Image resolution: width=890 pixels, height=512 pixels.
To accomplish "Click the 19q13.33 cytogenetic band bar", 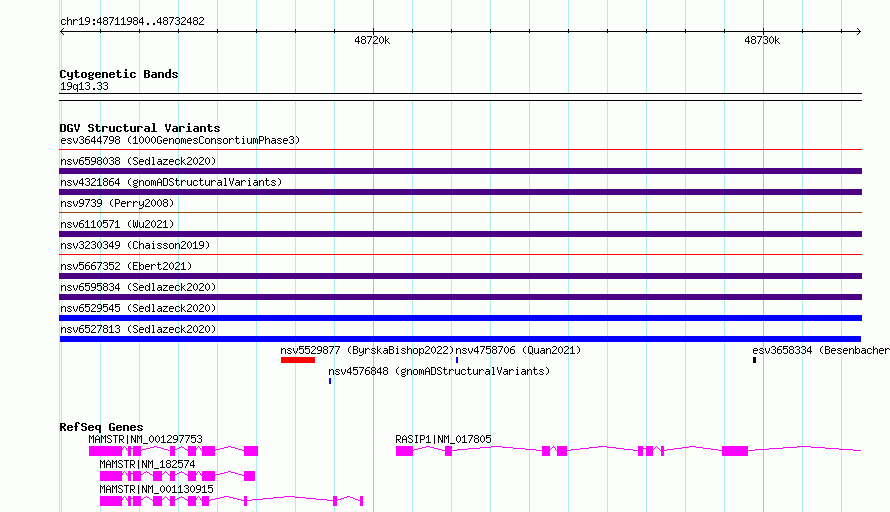I will (x=460, y=97).
